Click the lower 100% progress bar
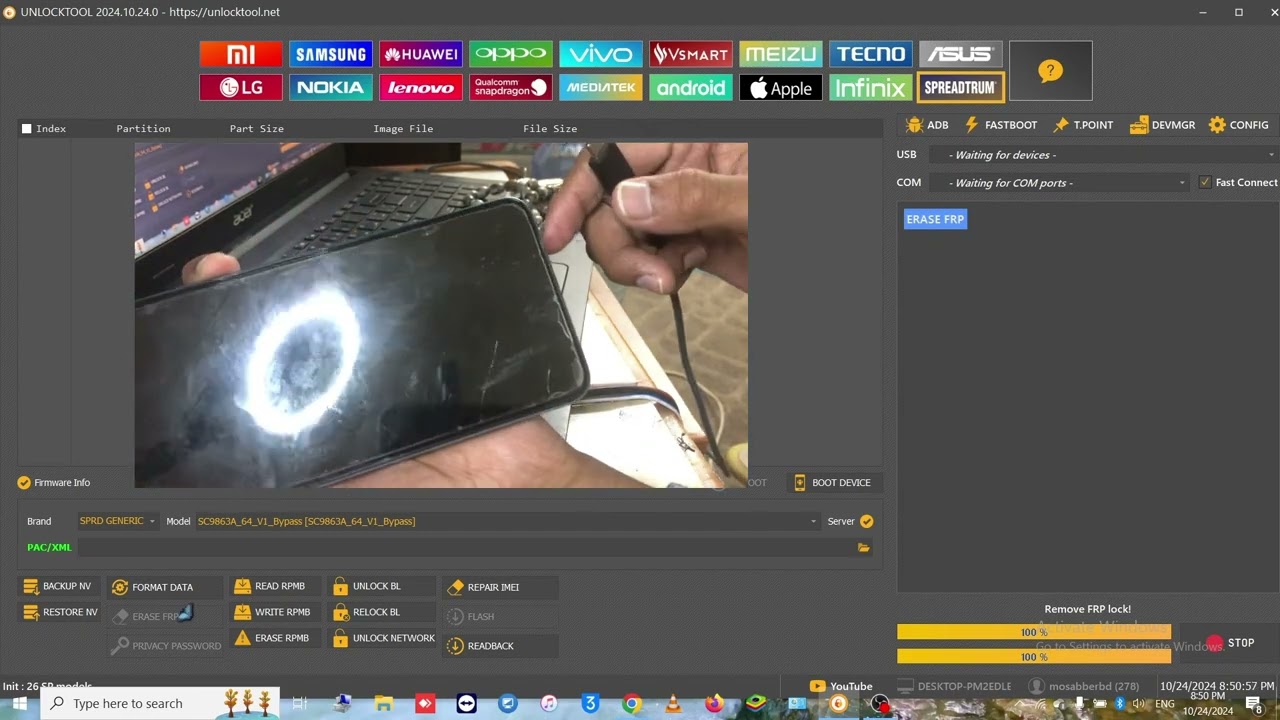The image size is (1280, 720). click(x=1034, y=657)
